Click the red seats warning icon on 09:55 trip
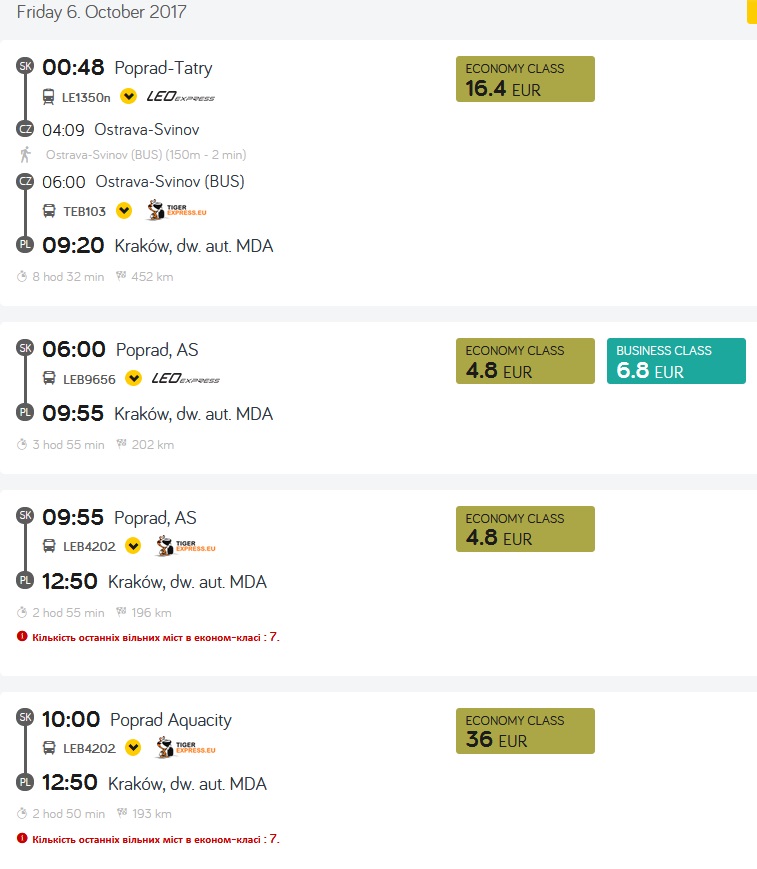 [22, 636]
